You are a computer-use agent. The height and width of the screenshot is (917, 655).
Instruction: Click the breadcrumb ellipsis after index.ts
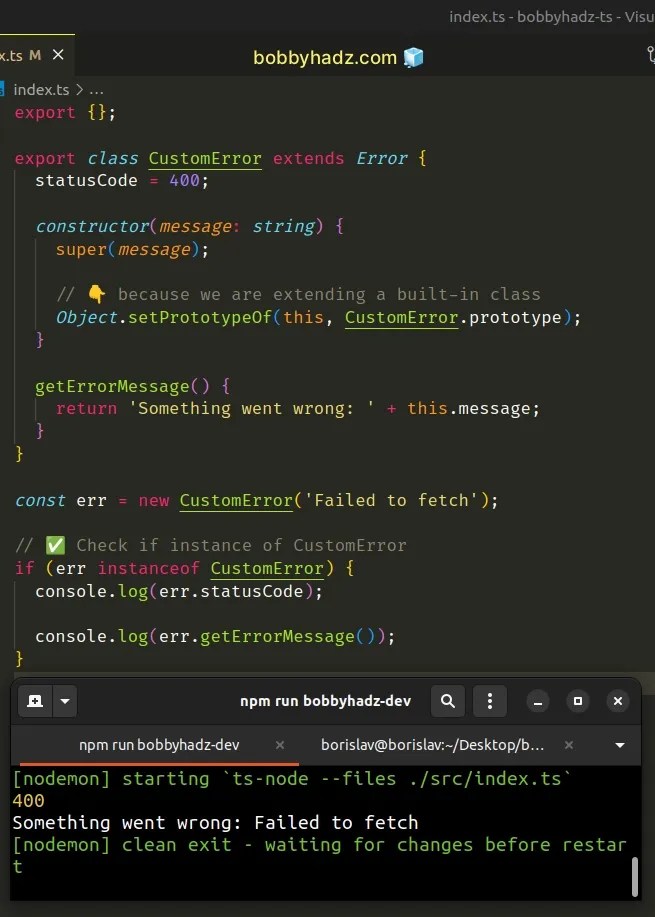click(96, 90)
